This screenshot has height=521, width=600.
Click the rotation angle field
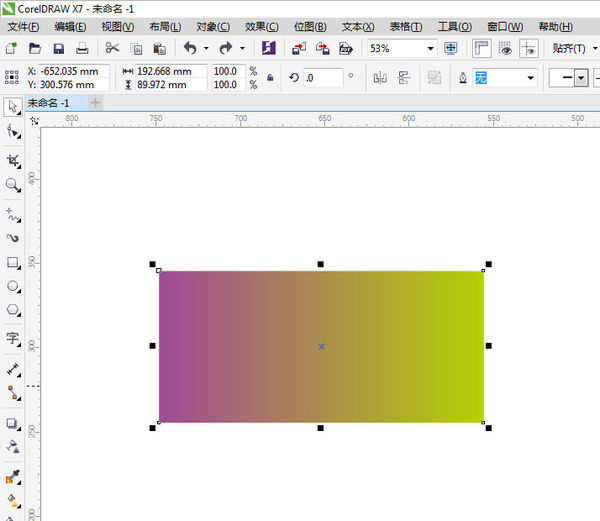[x=323, y=78]
